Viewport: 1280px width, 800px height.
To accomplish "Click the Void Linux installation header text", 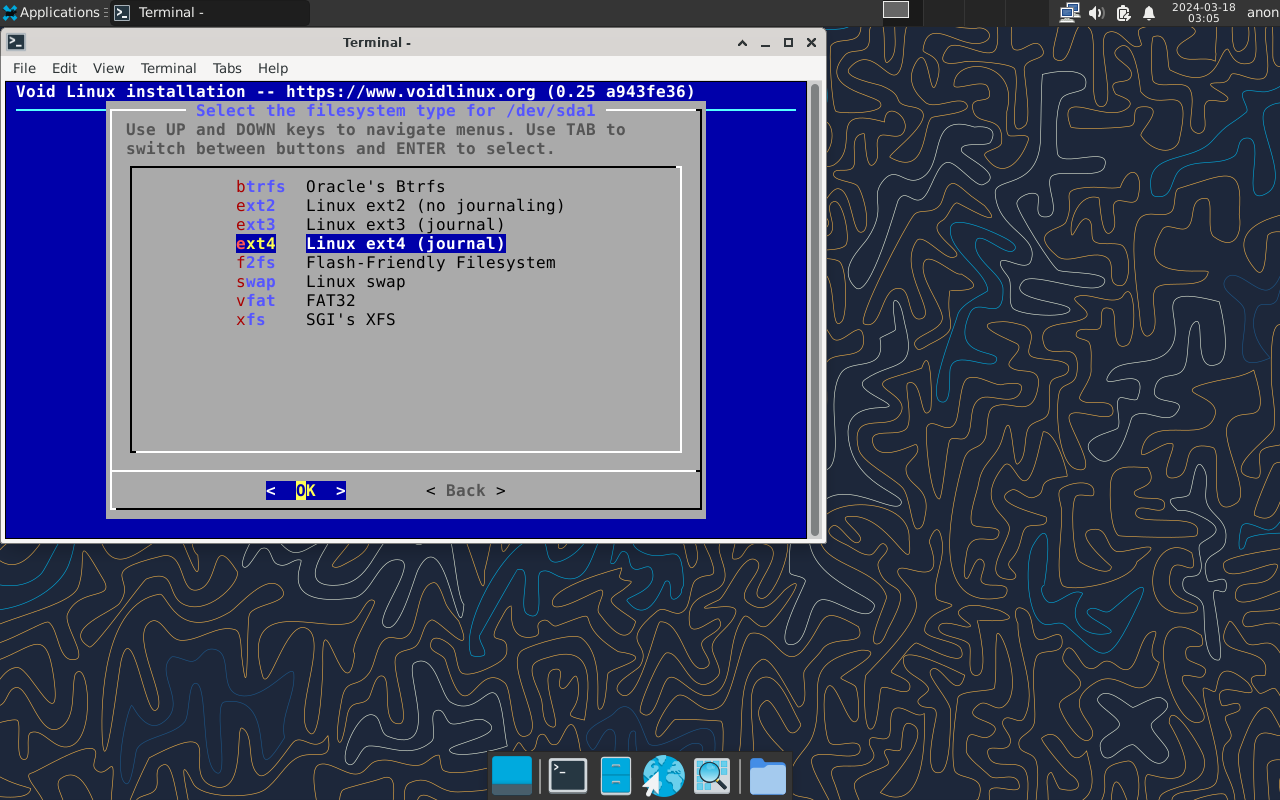I will 355,92.
